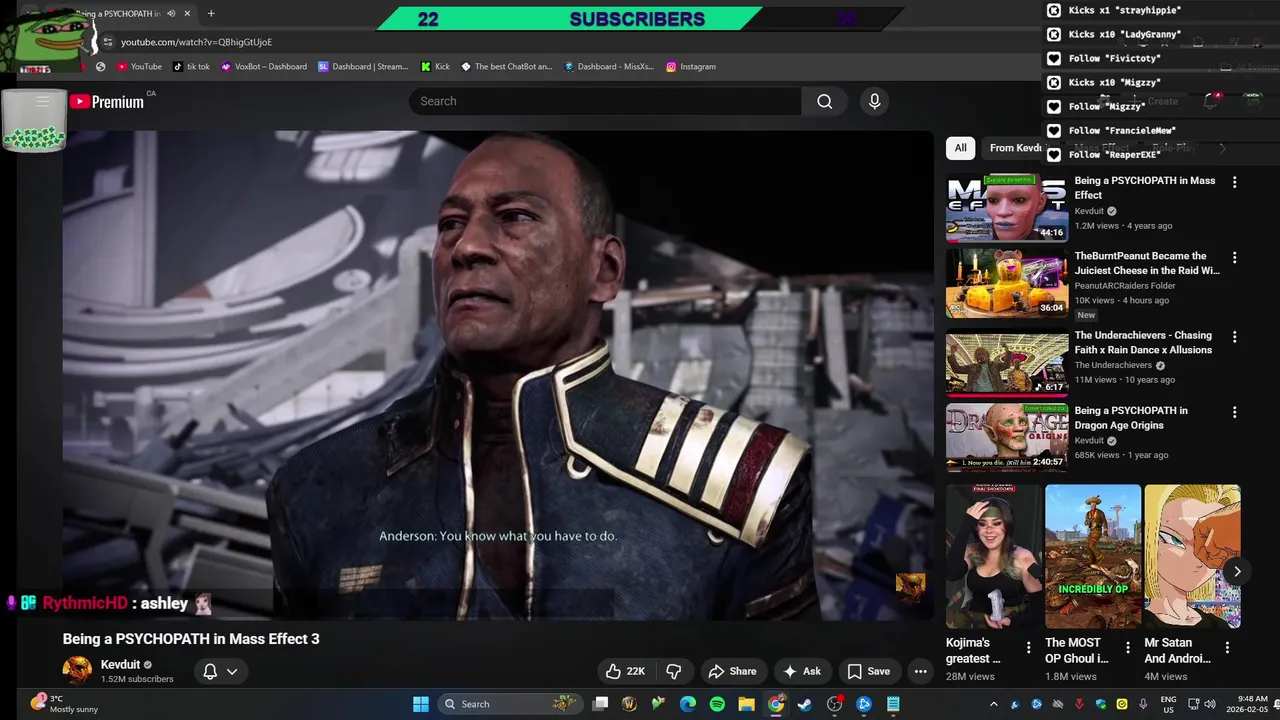Viewport: 1280px width, 720px height.
Task: Click the Kevduit watermark in the video corner
Action: click(910, 587)
